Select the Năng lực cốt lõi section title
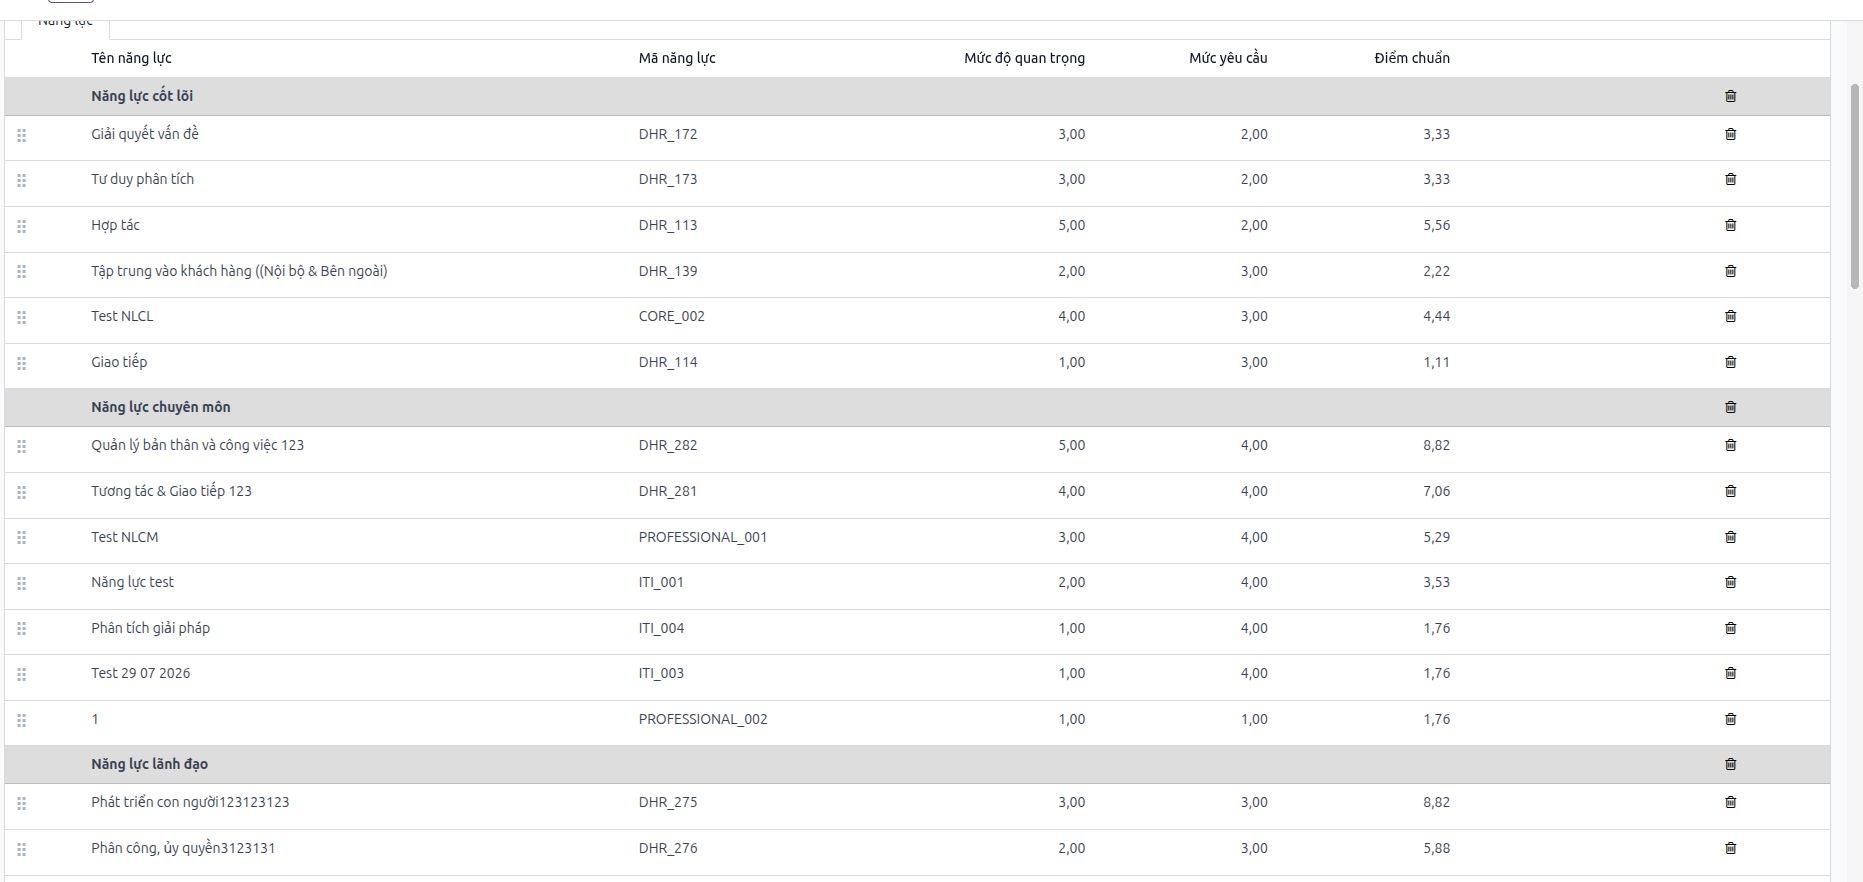Viewport: 1863px width, 882px height. 142,96
